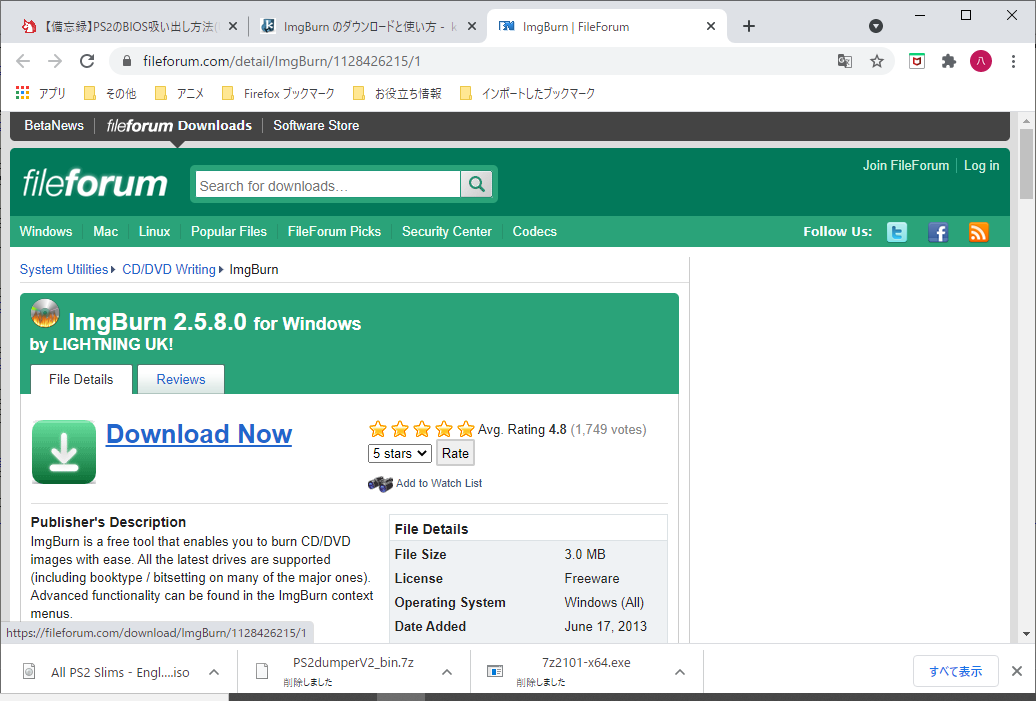The width and height of the screenshot is (1036, 701).
Task: Close the ImgBurn download guide tab
Action: click(472, 26)
